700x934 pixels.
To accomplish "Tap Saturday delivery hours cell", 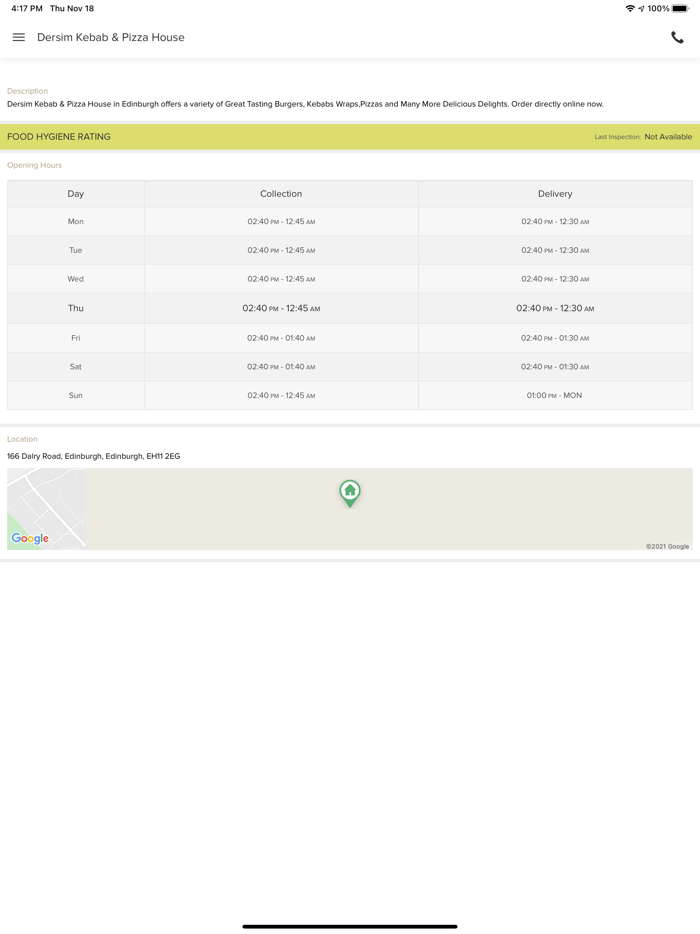I will 555,366.
